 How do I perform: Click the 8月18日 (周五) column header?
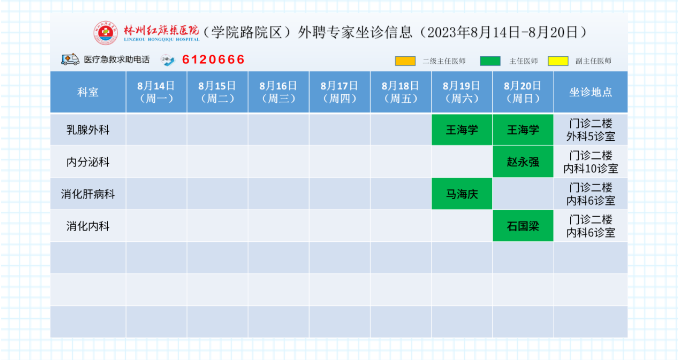401,92
